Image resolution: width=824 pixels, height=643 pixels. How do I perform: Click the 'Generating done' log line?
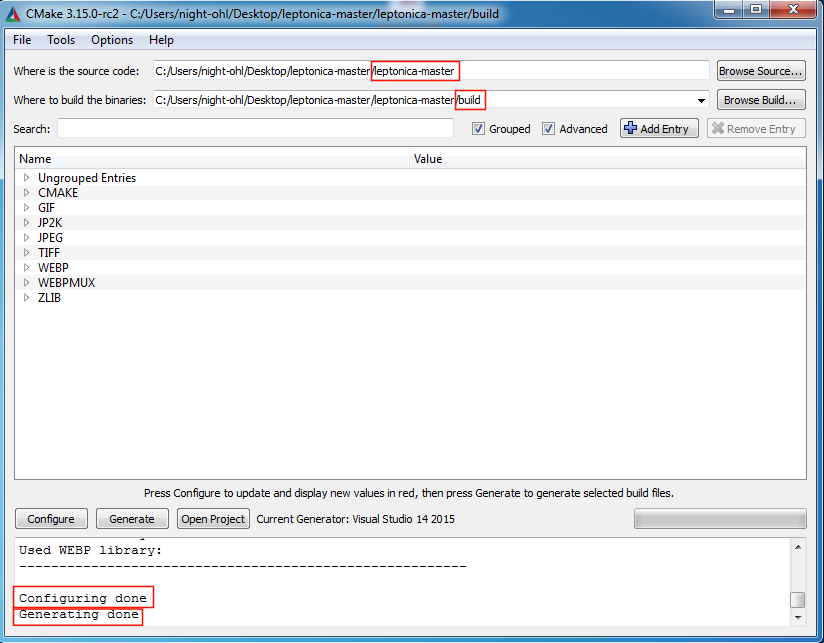point(79,614)
